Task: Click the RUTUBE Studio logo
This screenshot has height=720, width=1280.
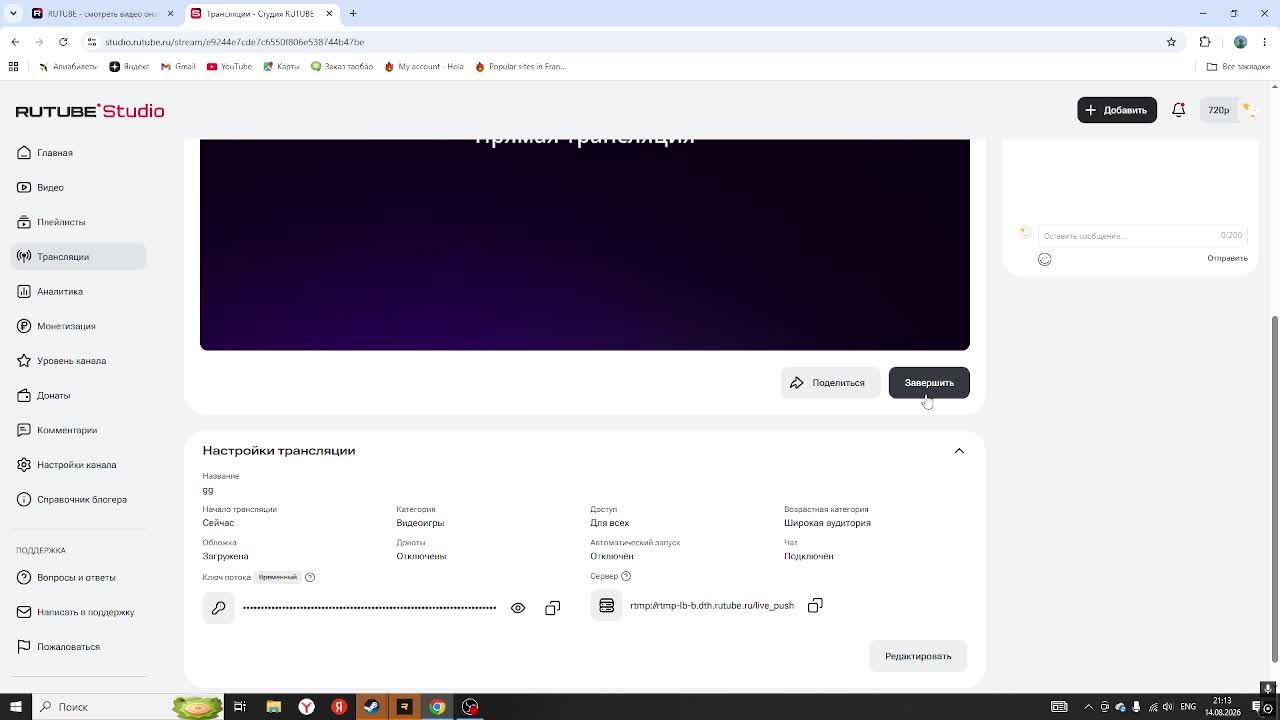Action: click(90, 111)
